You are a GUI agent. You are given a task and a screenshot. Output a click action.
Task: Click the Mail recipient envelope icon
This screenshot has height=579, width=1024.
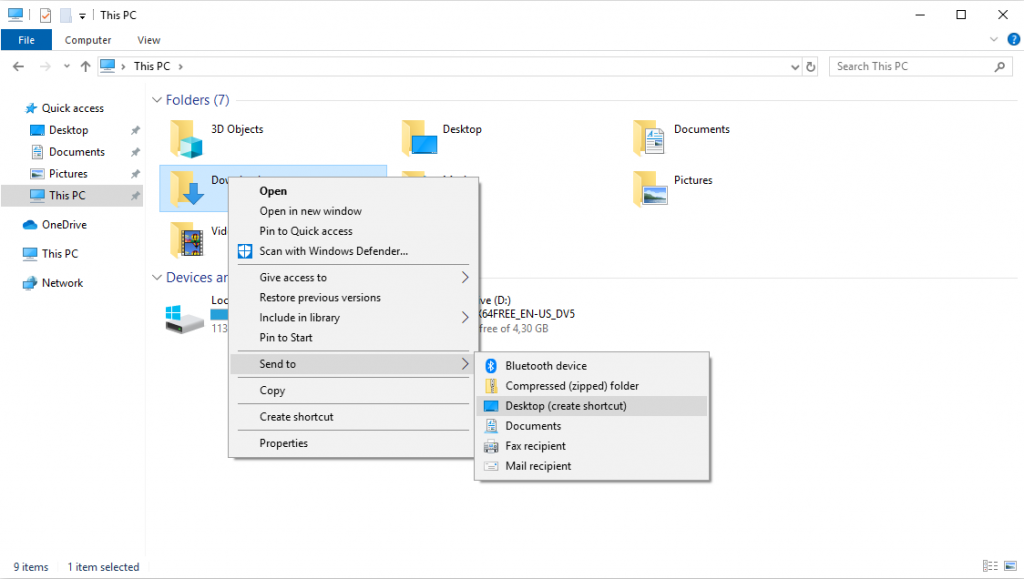click(x=491, y=466)
